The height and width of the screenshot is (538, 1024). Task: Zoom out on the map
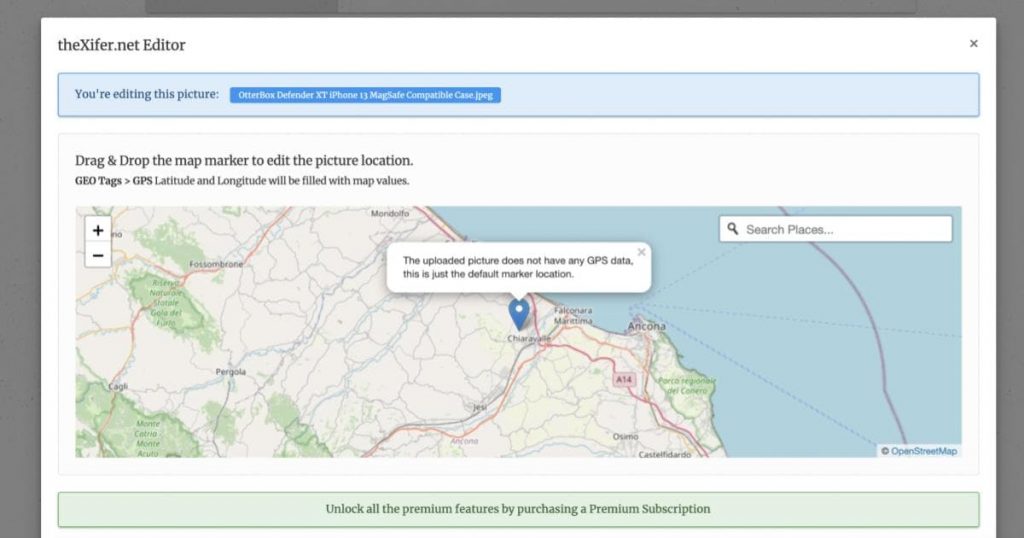(98, 255)
